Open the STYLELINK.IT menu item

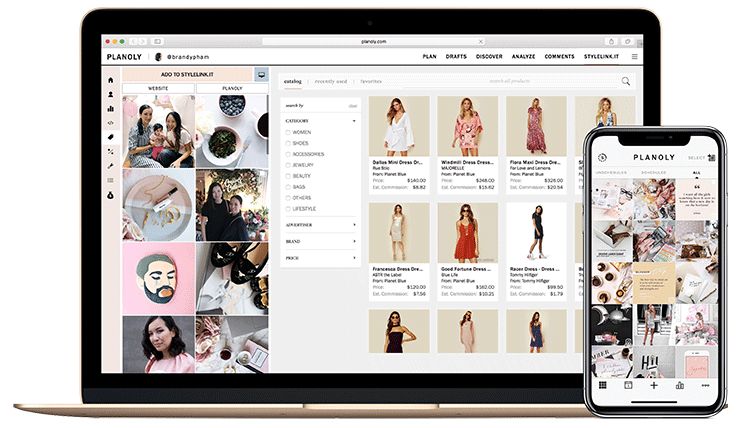pos(602,57)
